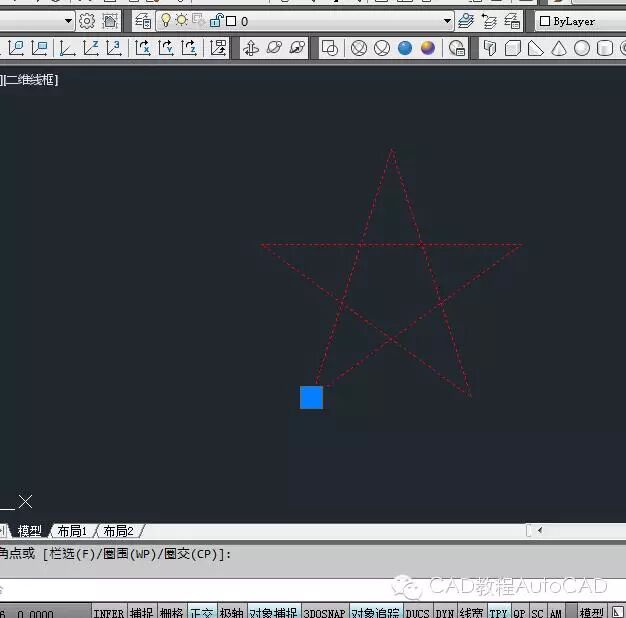The height and width of the screenshot is (618, 626).
Task: Apply the Conceptual purple-yellow sphere style
Action: pyautogui.click(x=428, y=48)
